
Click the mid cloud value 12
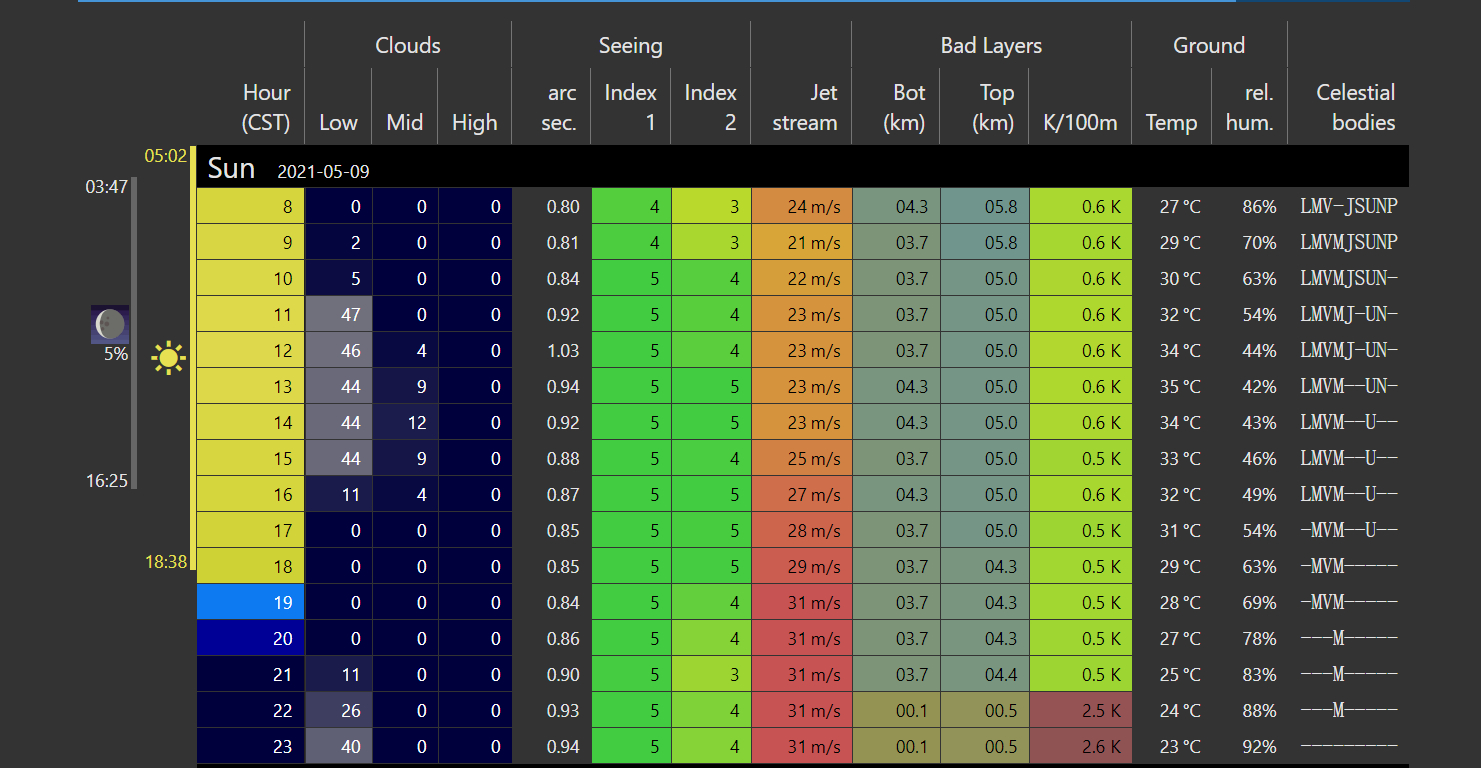[405, 422]
